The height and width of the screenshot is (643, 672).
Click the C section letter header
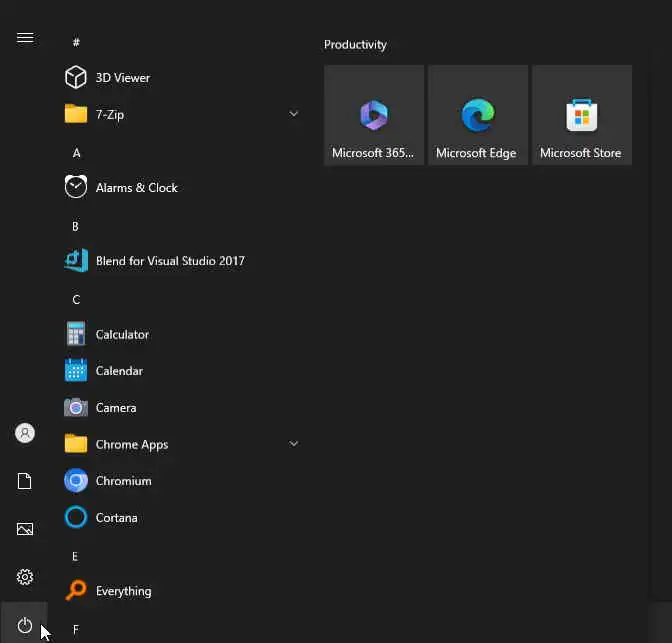pyautogui.click(x=76, y=299)
